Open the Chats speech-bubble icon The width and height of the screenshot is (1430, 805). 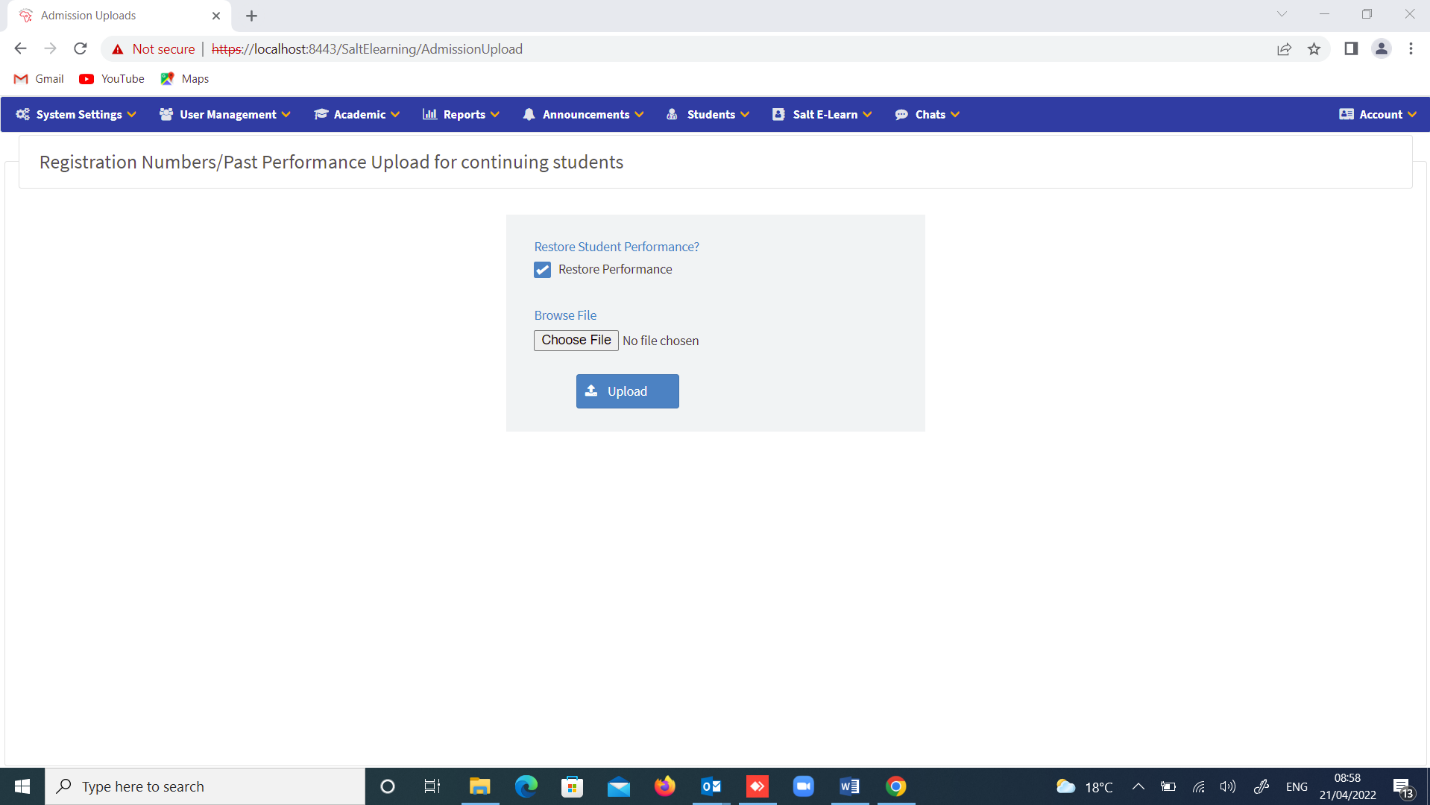[x=903, y=114]
